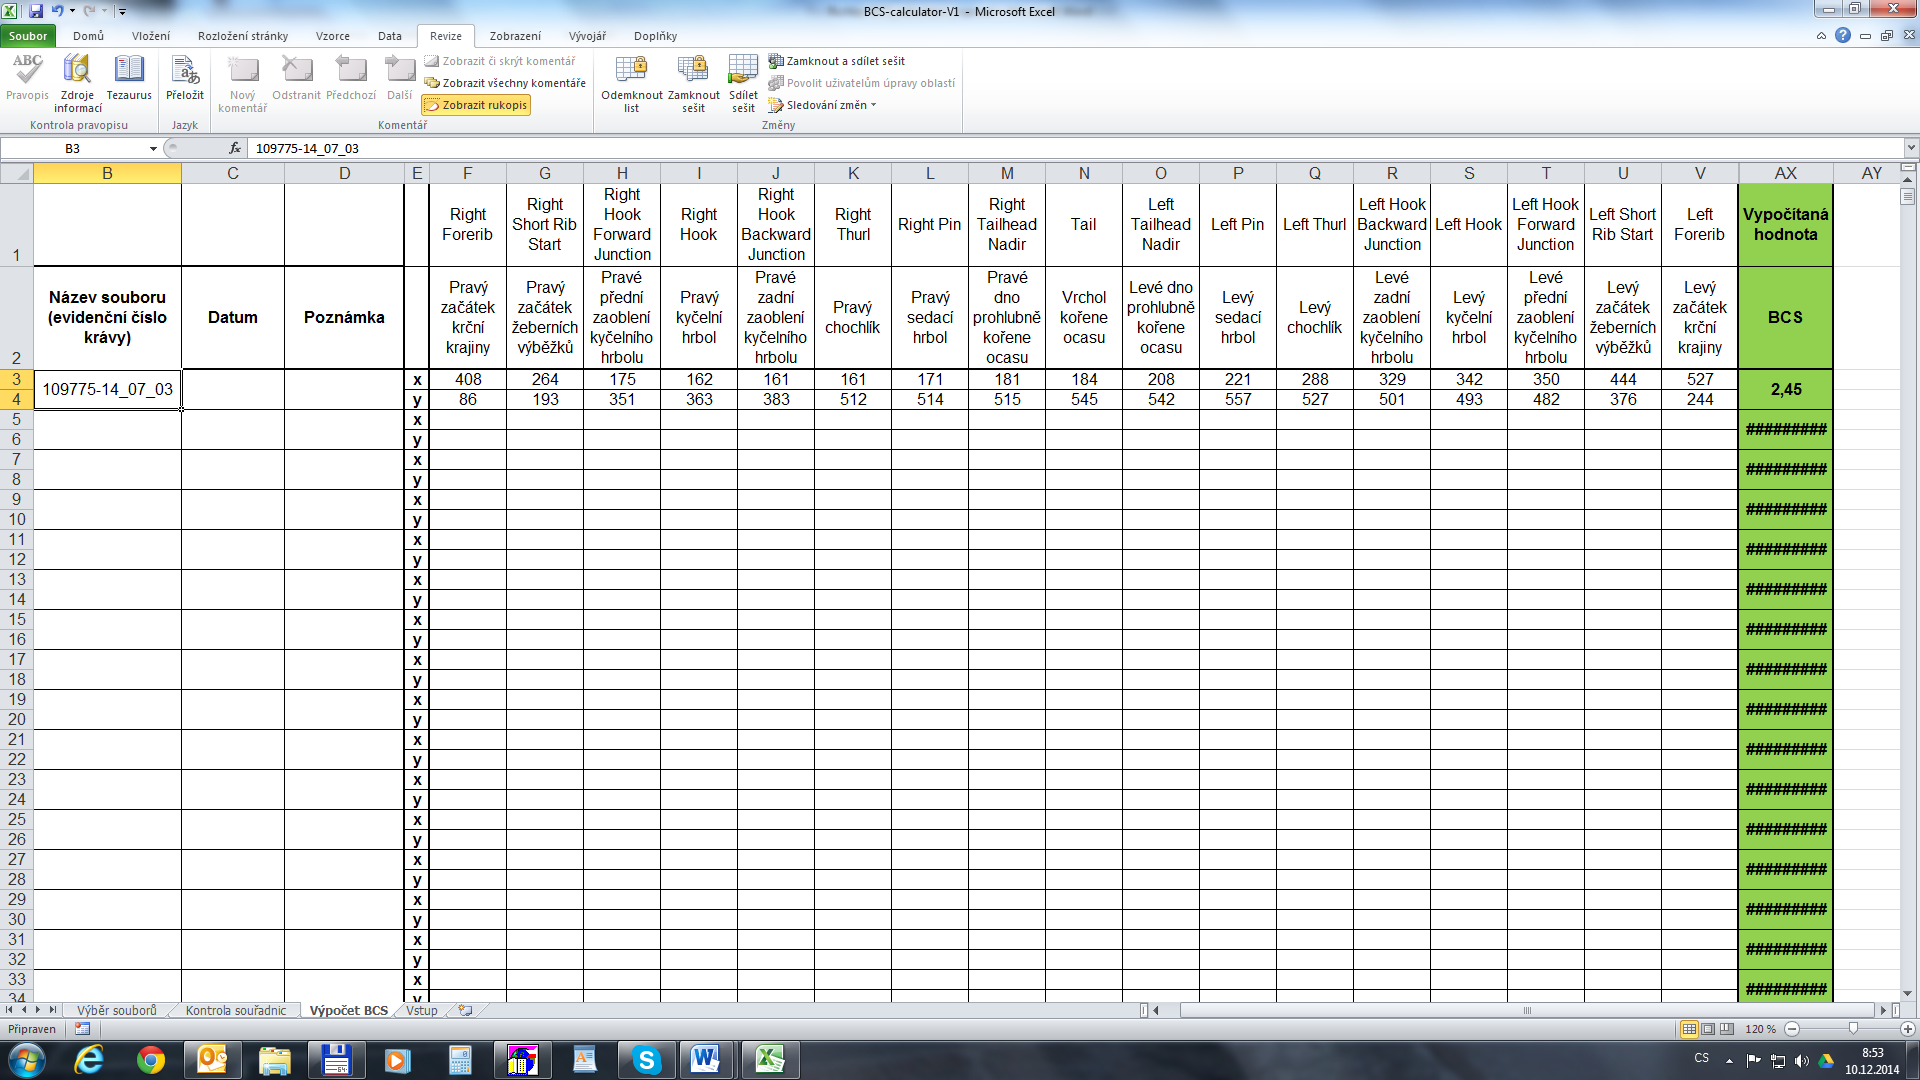Click the horizontal scrollbar thumb
Screen dimensions: 1920x1080
pos(1526,1010)
